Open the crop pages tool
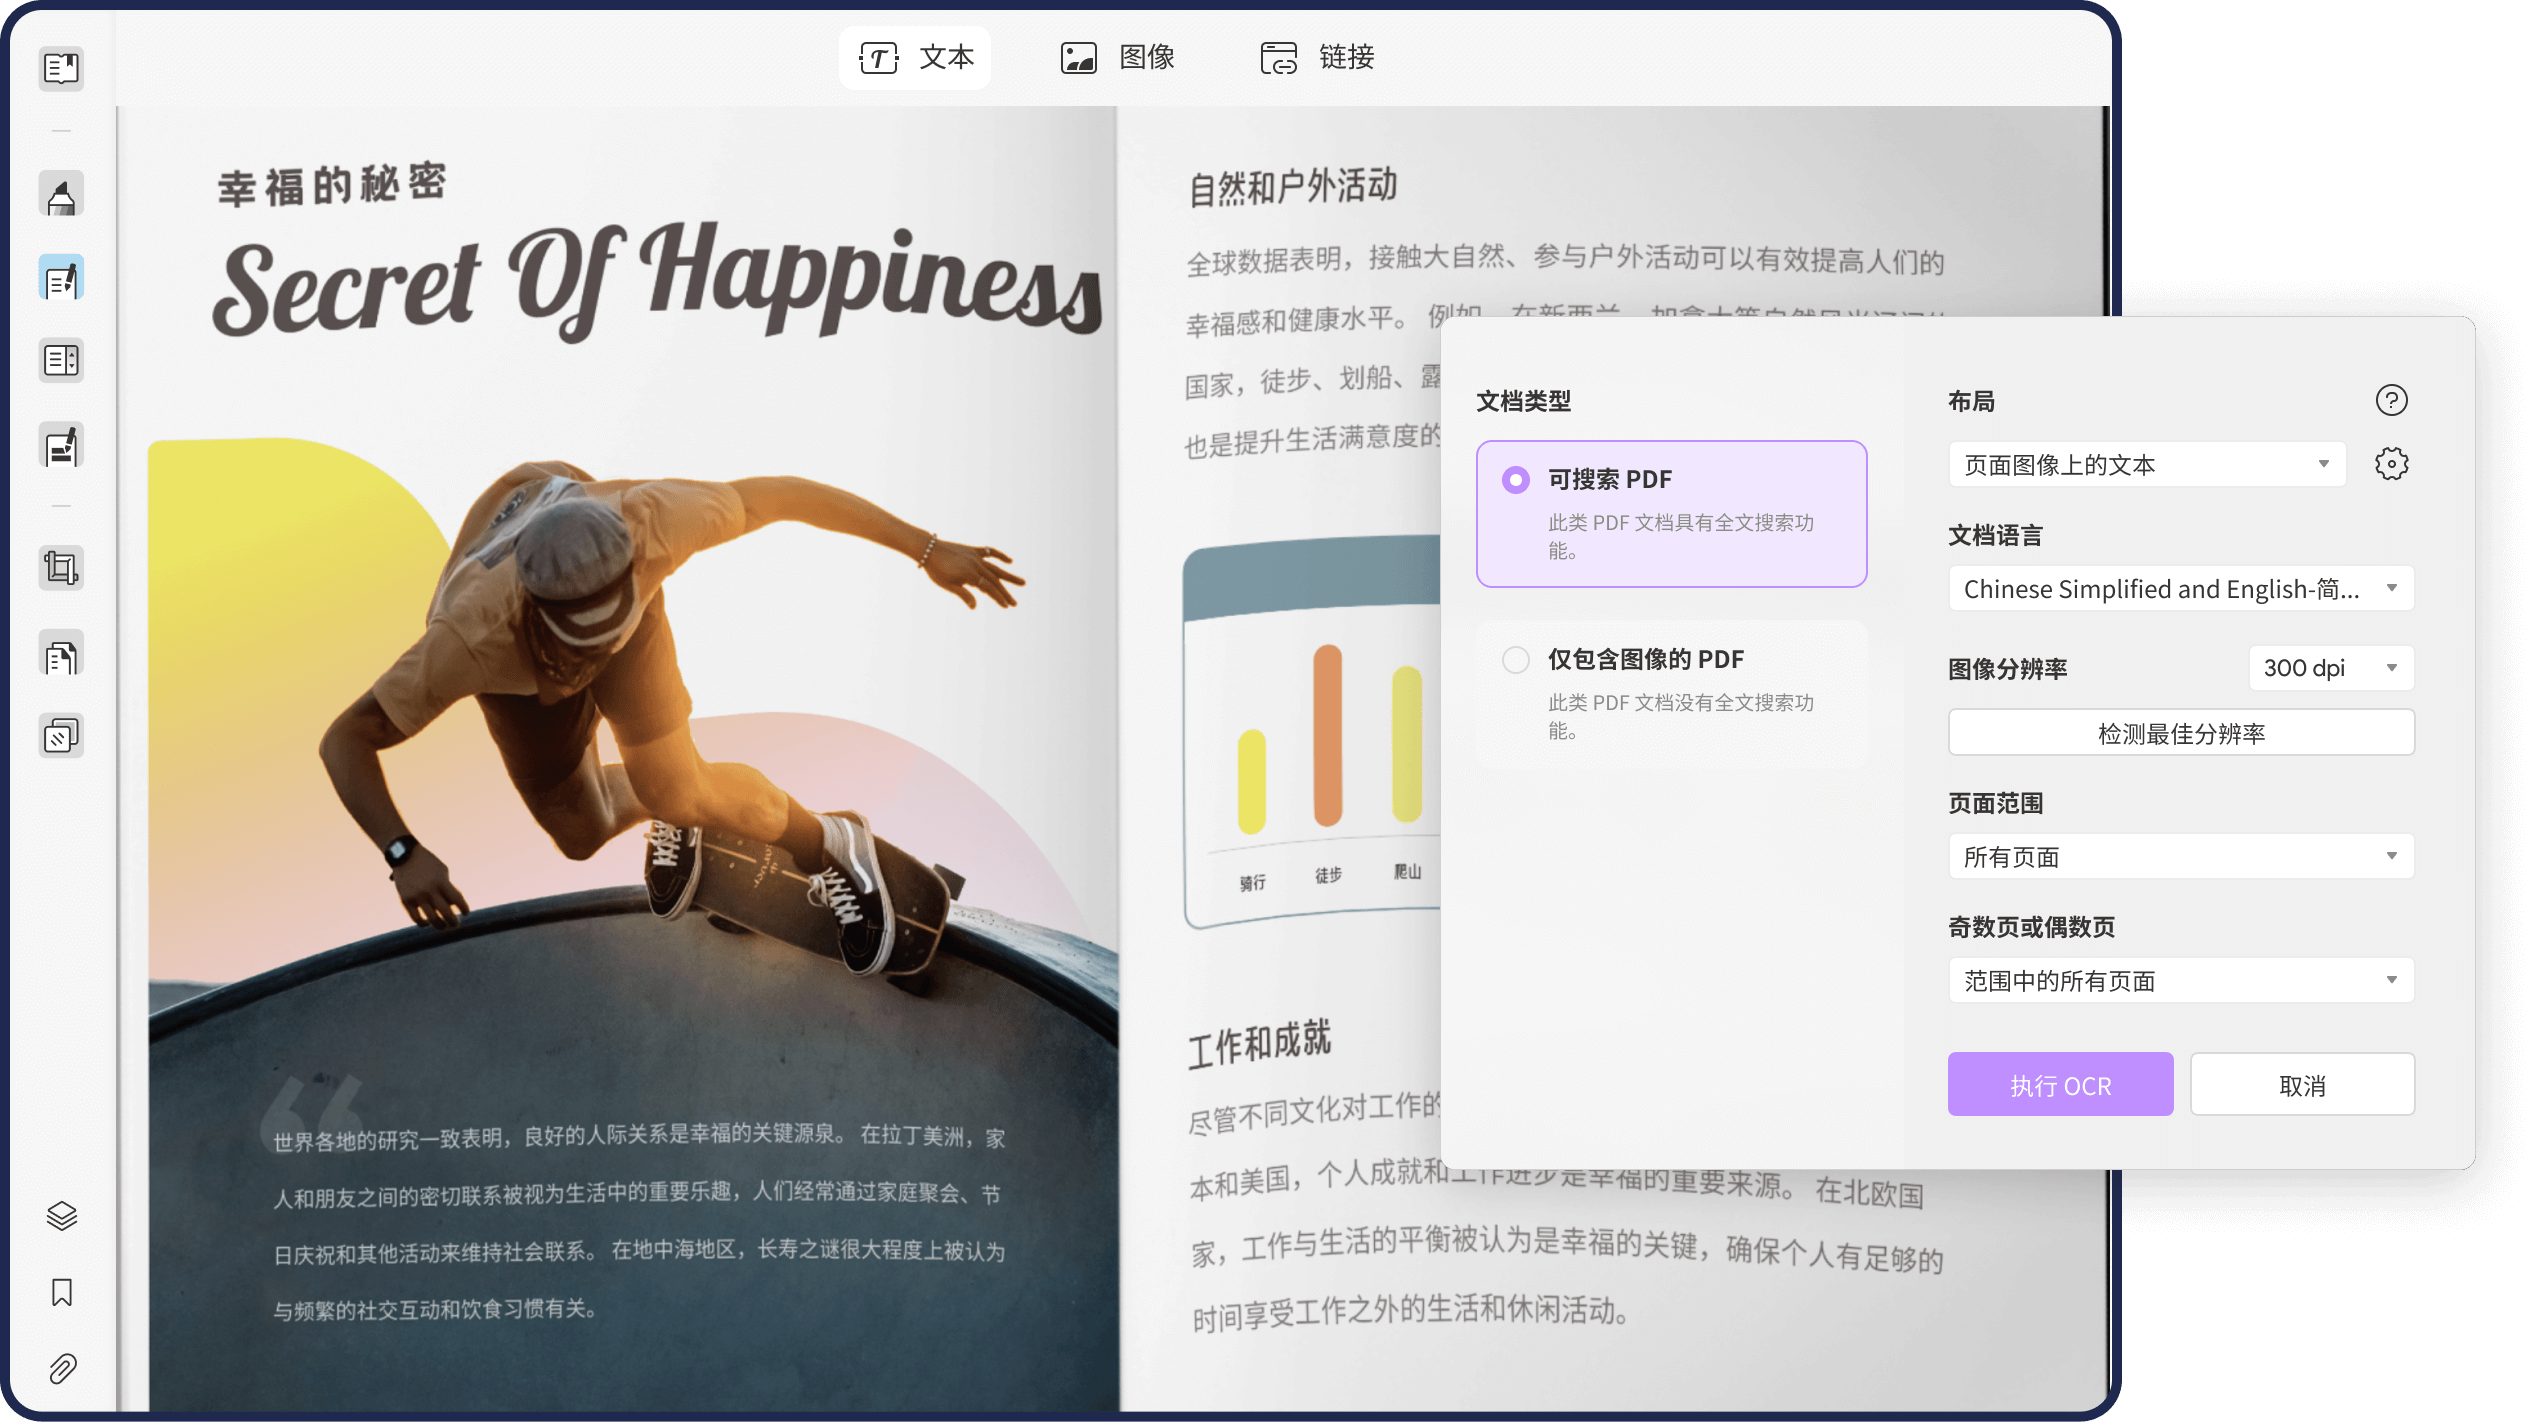This screenshot has height=1422, width=2540. [61, 568]
